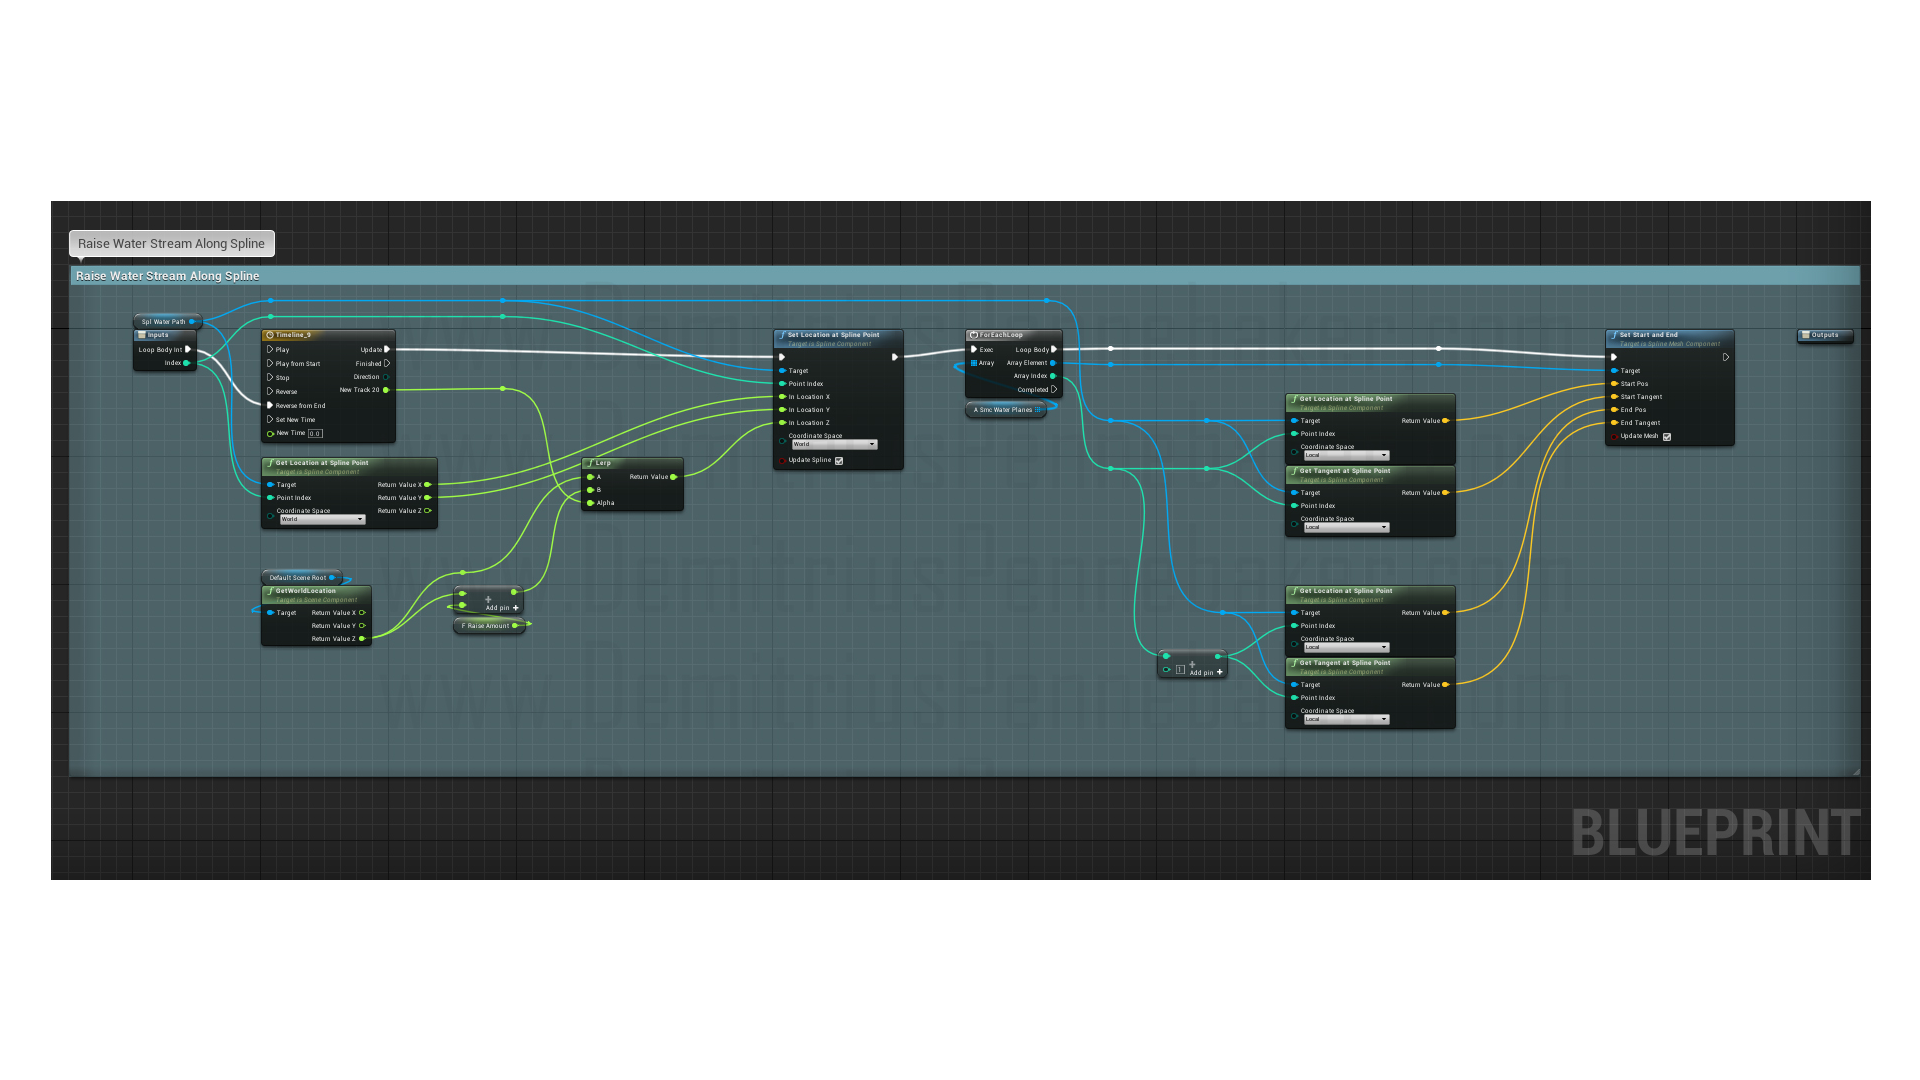The width and height of the screenshot is (1920, 1080).
Task: Click the Timeline Stop exec pin
Action: point(270,378)
